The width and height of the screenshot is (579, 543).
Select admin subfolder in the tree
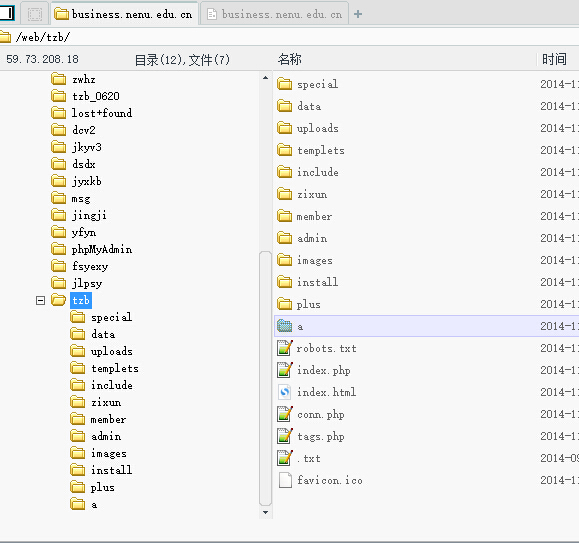click(x=106, y=436)
